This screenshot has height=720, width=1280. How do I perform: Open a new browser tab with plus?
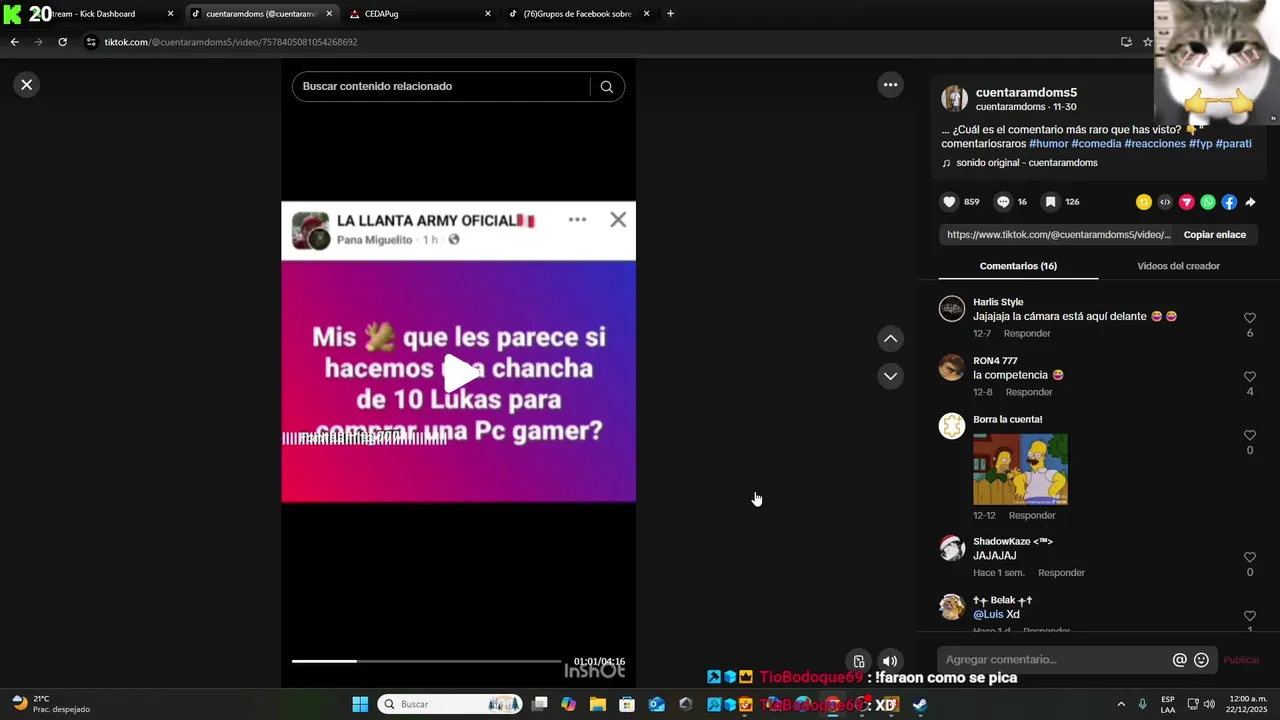670,14
